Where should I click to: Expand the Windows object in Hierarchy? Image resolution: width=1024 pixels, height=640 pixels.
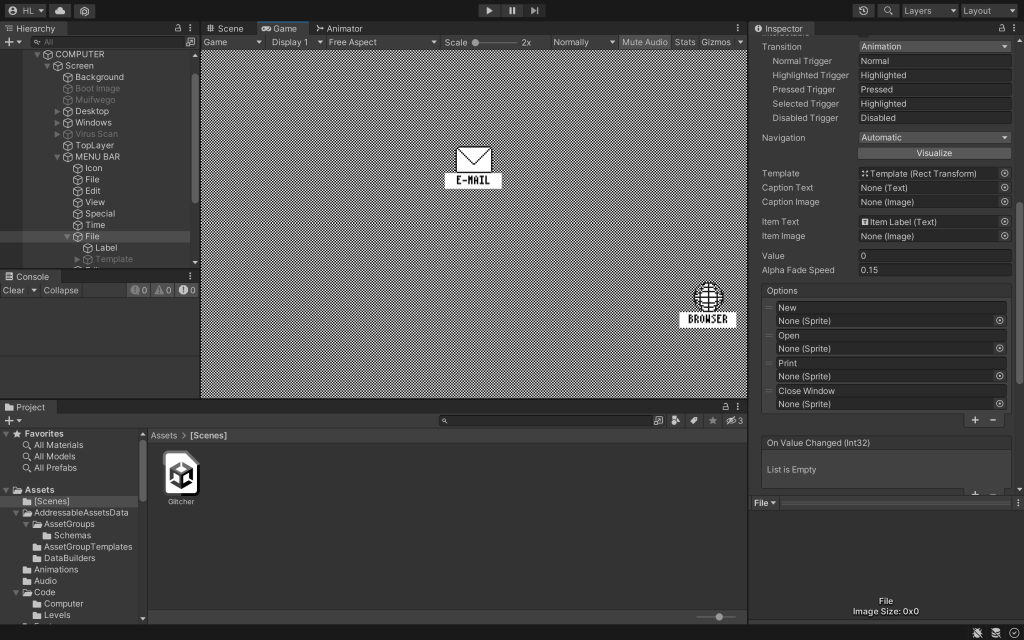tap(58, 123)
